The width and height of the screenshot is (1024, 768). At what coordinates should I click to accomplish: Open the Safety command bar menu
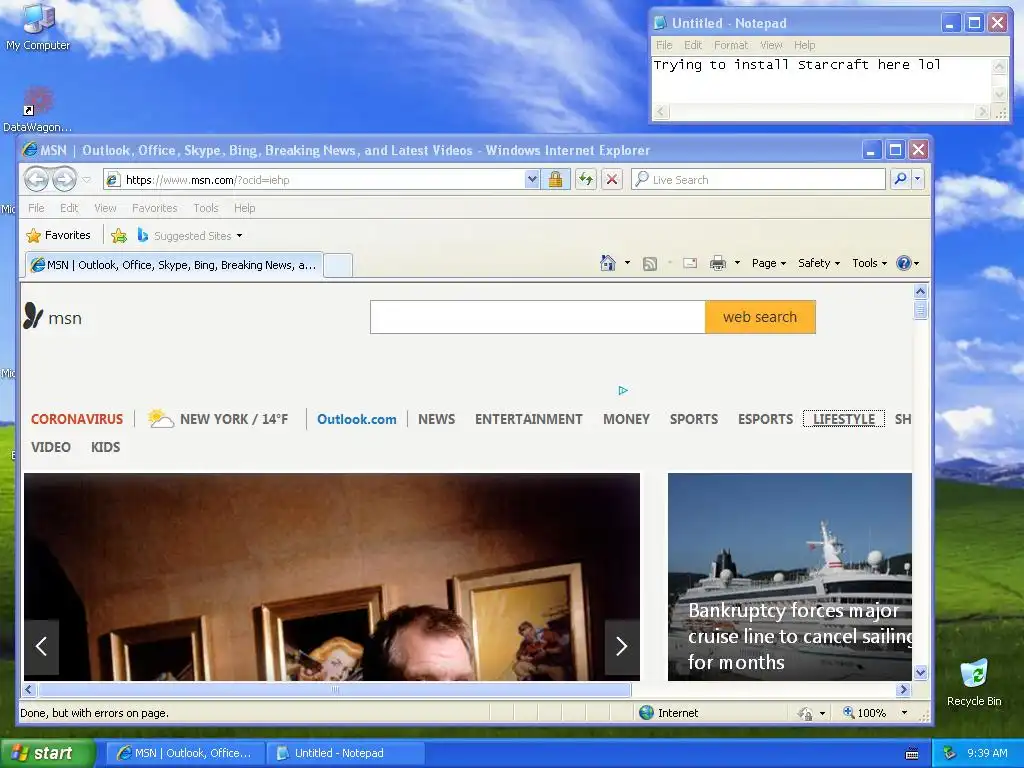[819, 263]
